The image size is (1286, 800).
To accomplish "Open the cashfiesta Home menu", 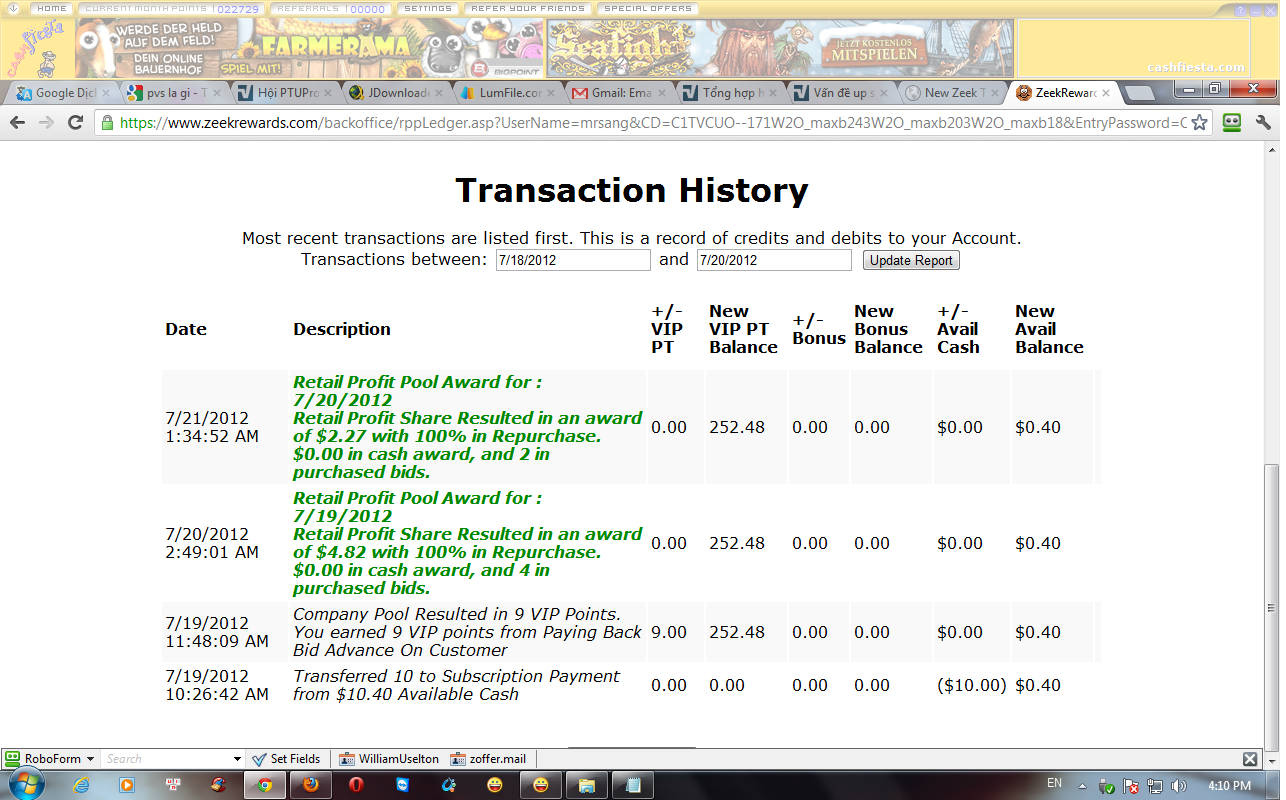I will click(x=51, y=8).
